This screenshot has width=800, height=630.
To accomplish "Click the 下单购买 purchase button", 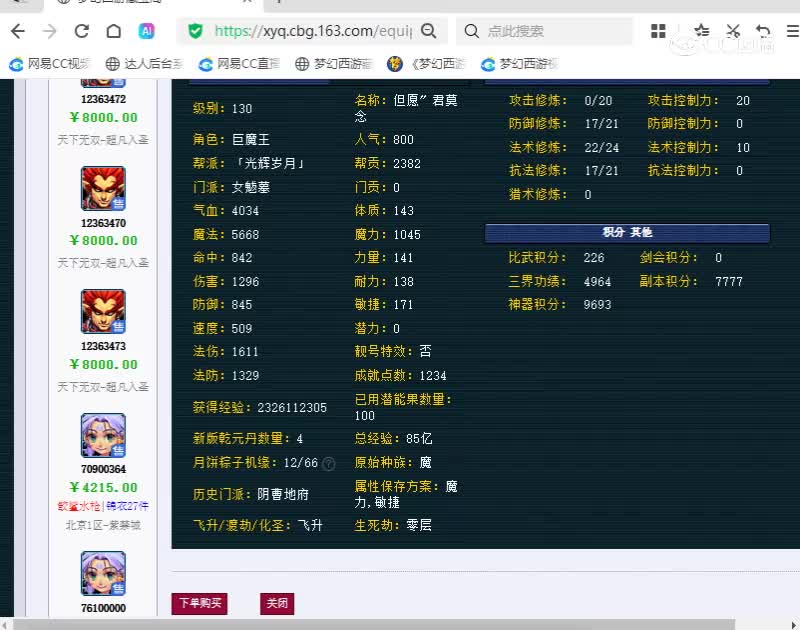I will tap(199, 604).
